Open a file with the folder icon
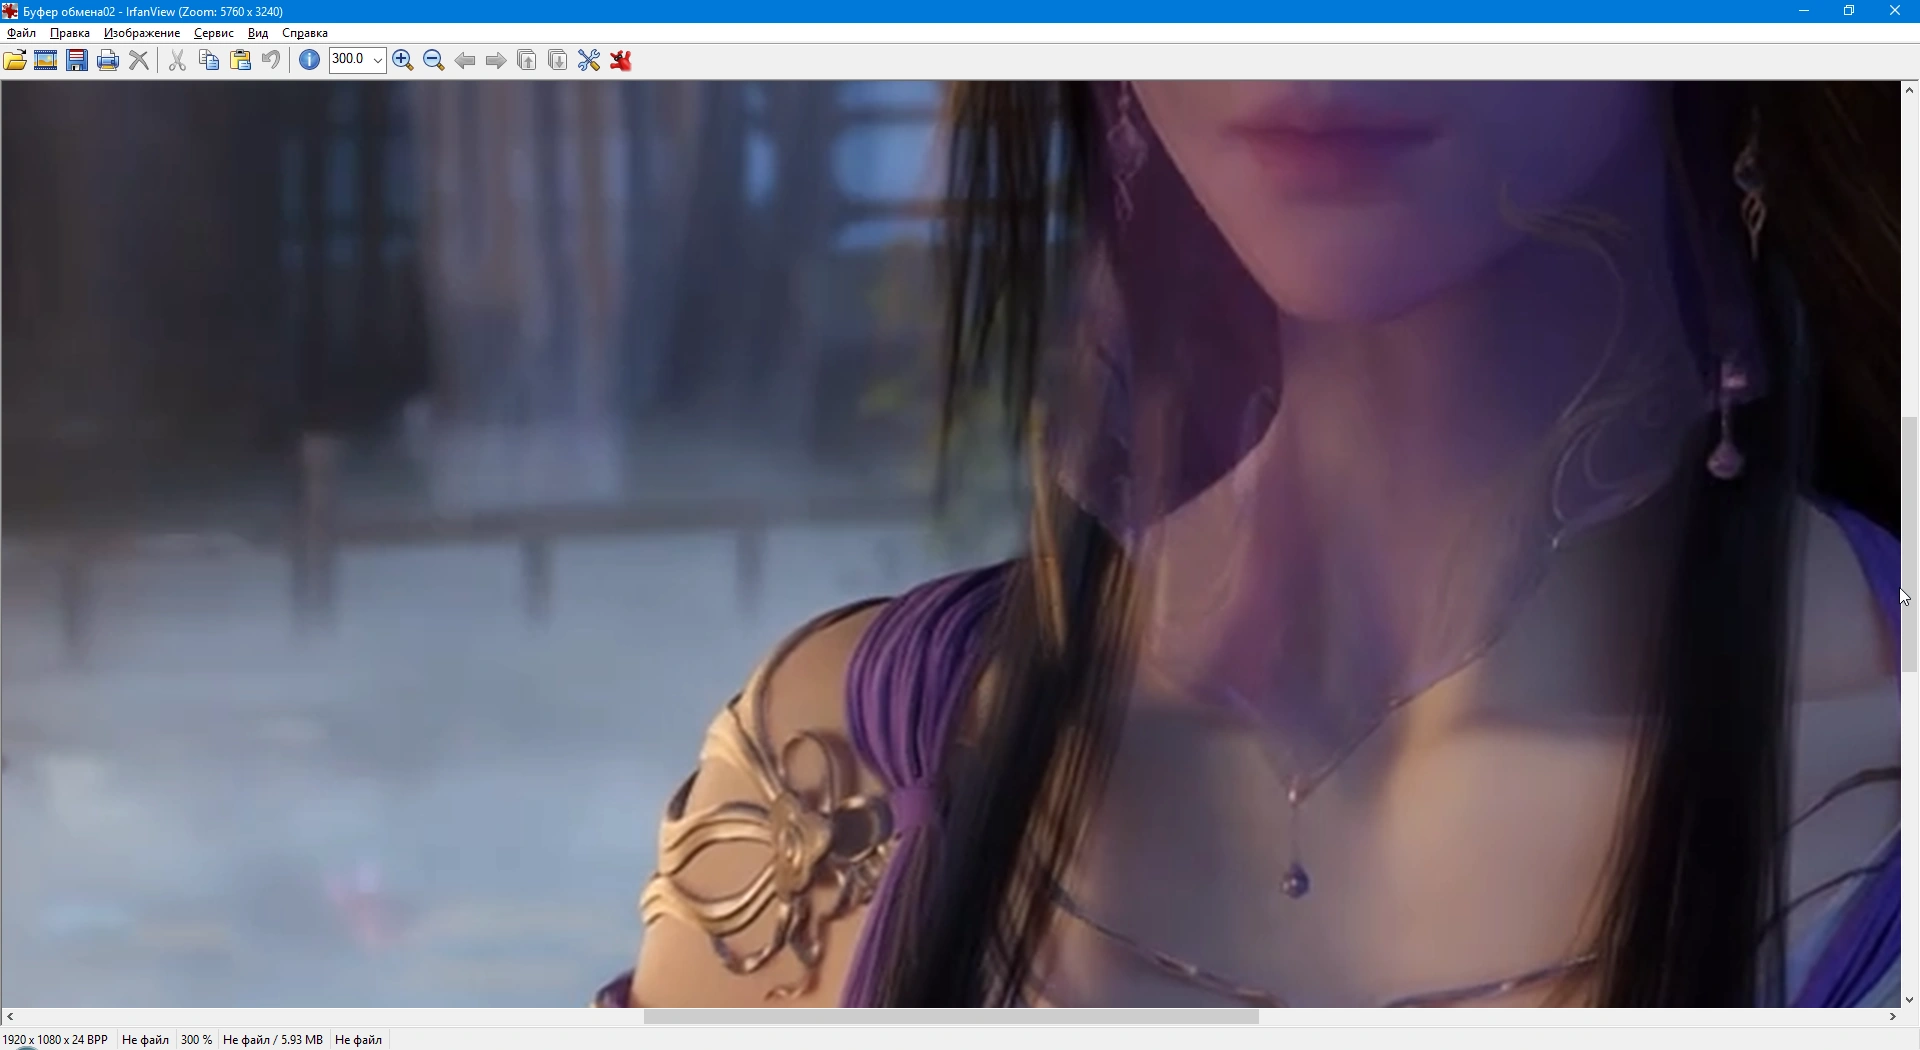 pyautogui.click(x=15, y=60)
